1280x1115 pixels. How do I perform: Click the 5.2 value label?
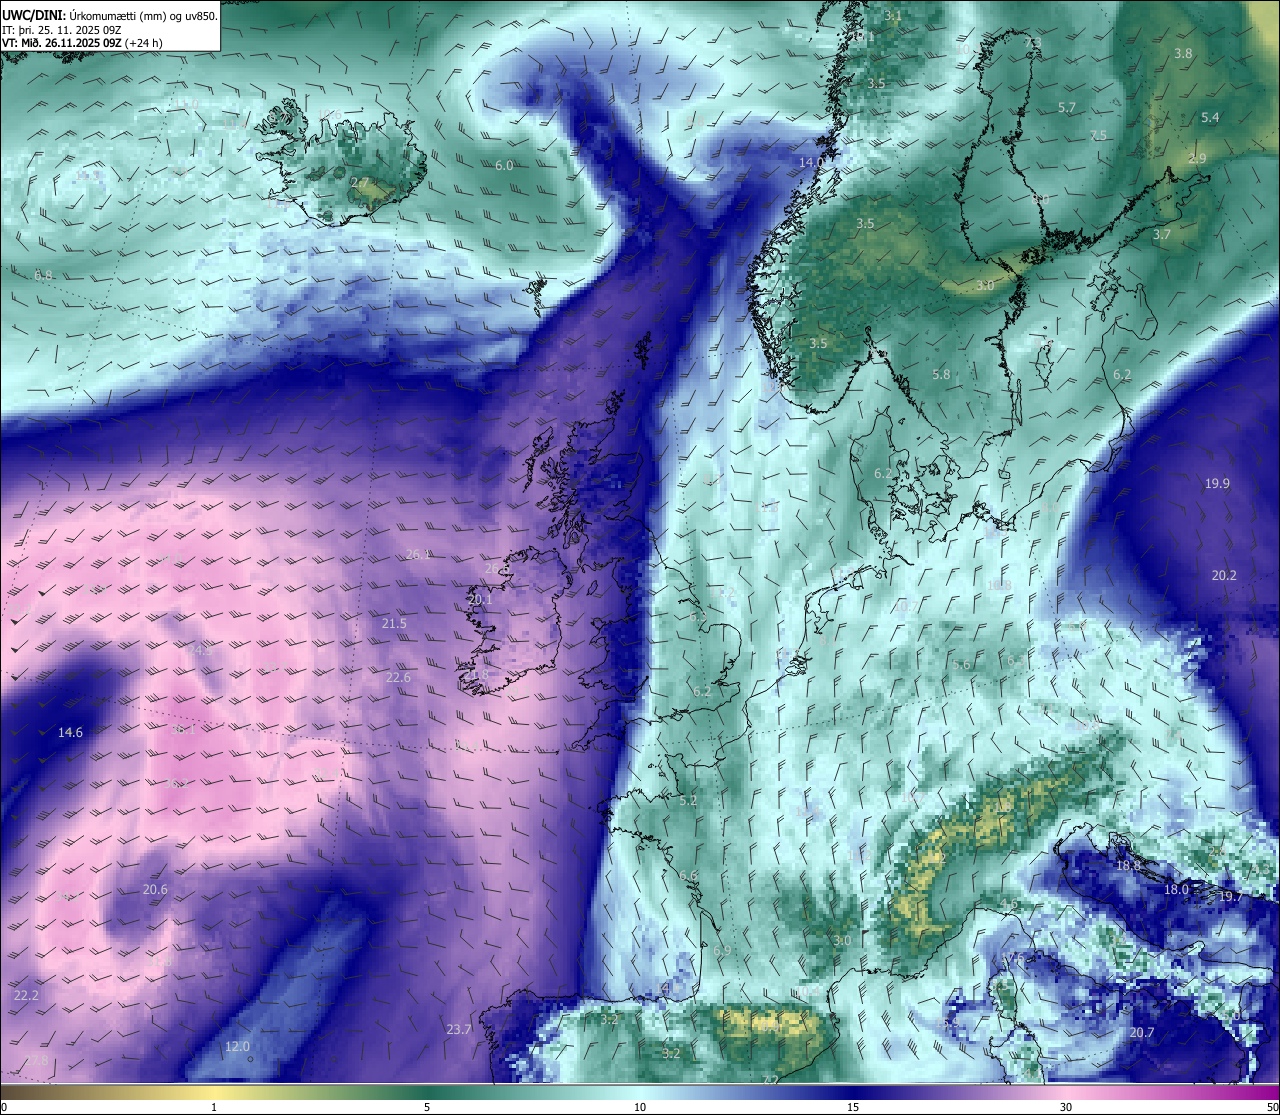688,801
